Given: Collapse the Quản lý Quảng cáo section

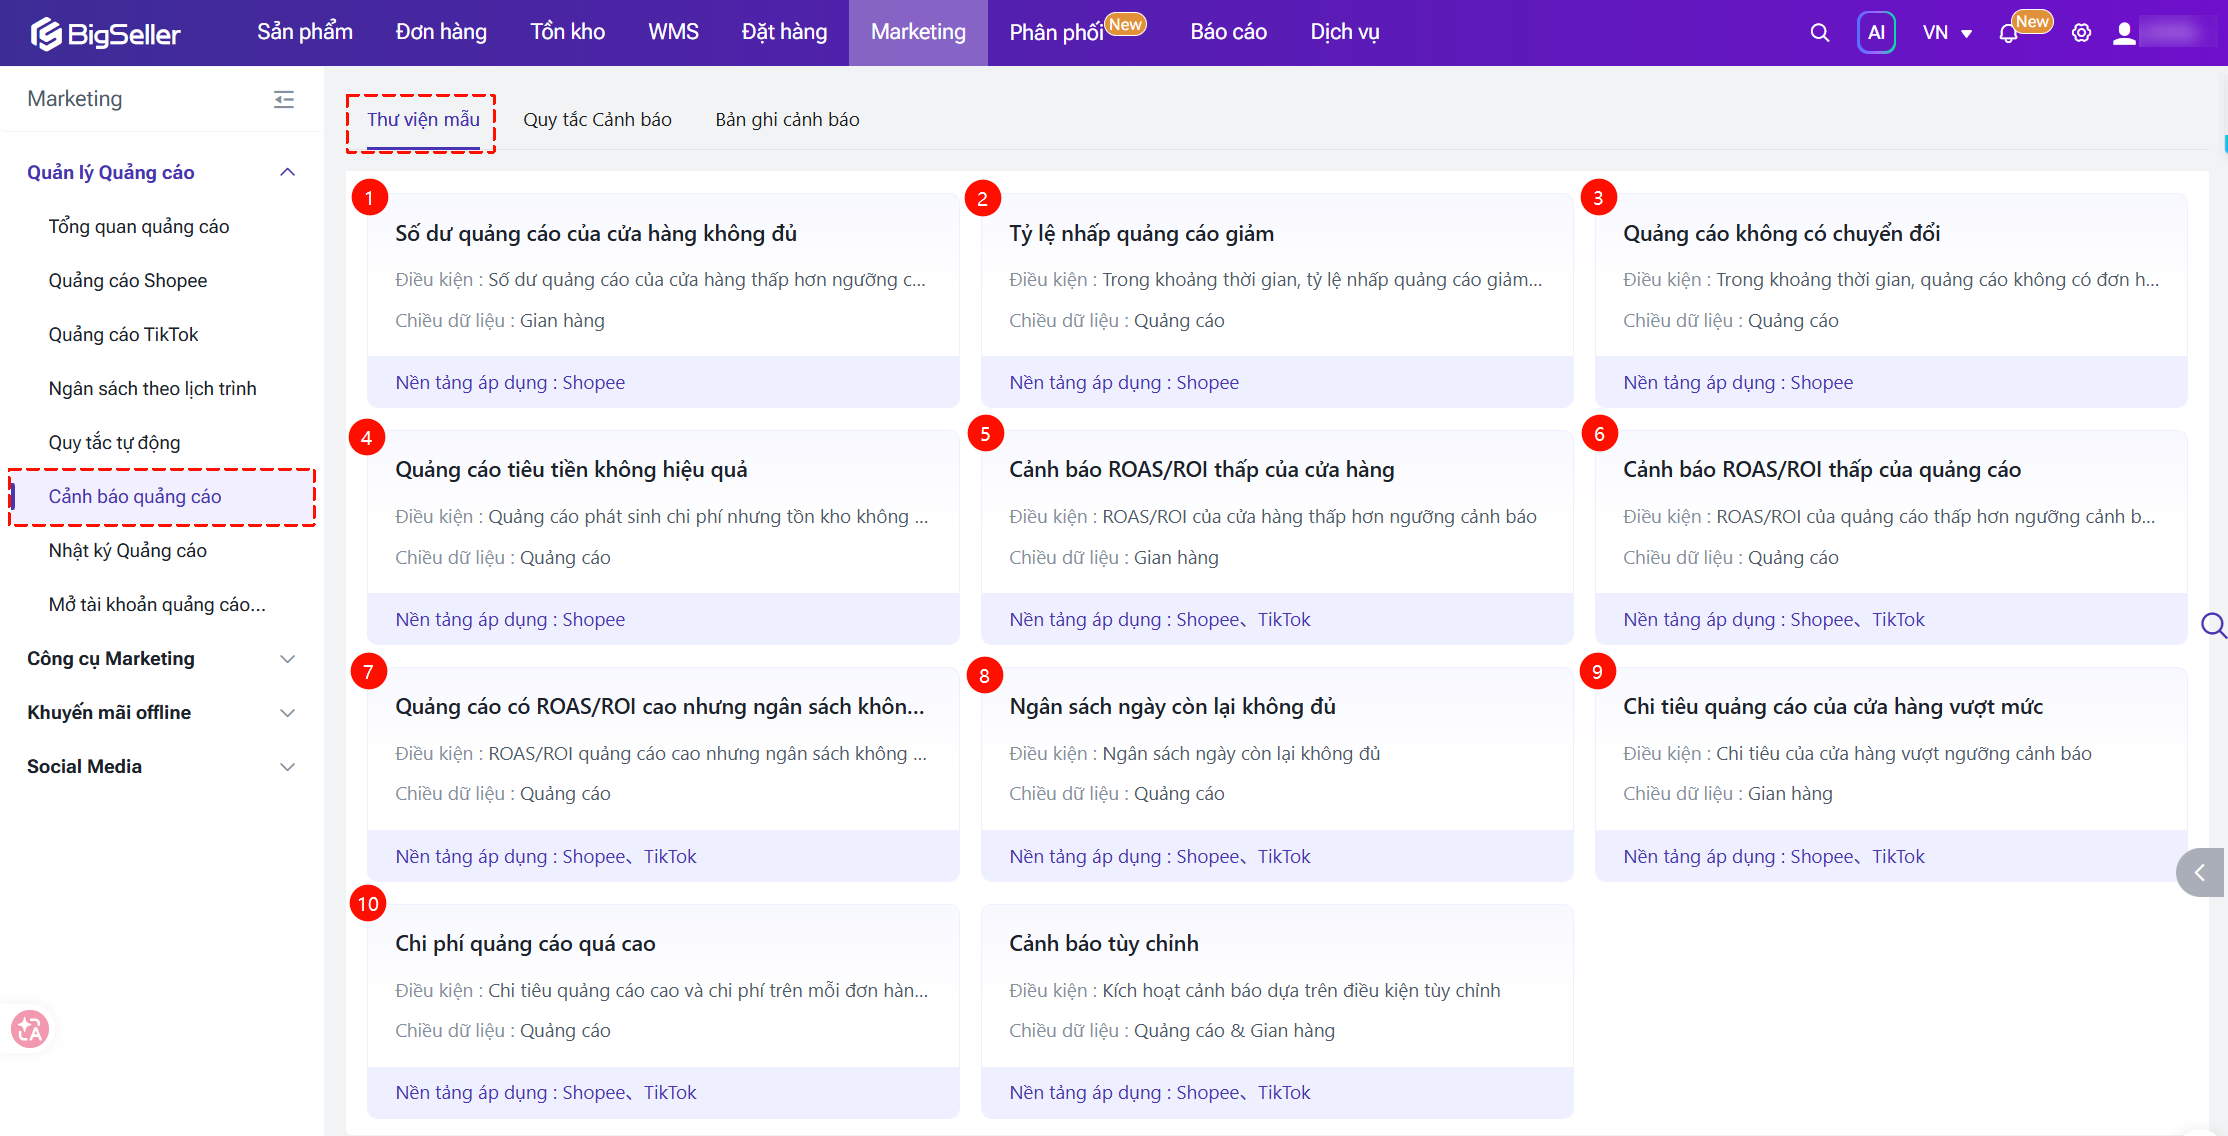Looking at the screenshot, I should coord(287,172).
